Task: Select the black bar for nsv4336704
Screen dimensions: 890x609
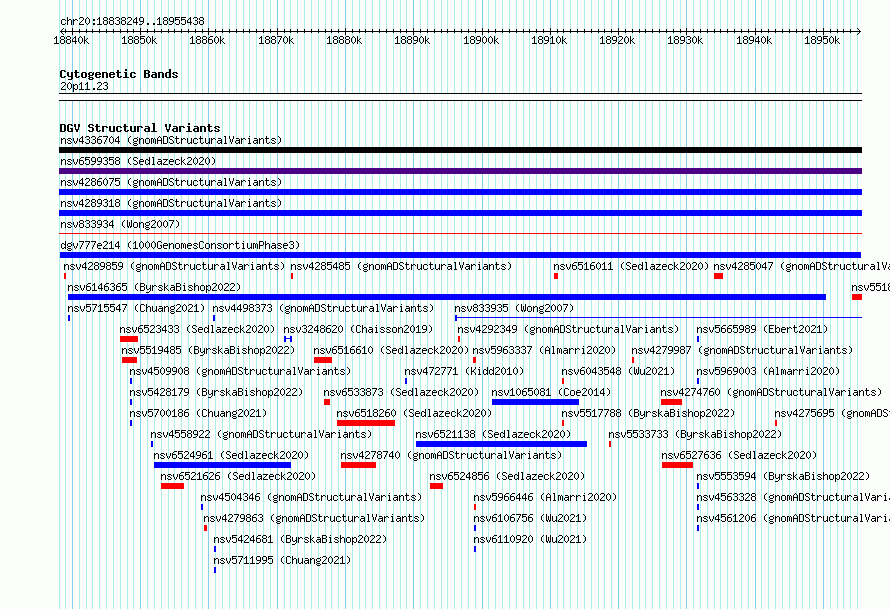Action: [460, 150]
